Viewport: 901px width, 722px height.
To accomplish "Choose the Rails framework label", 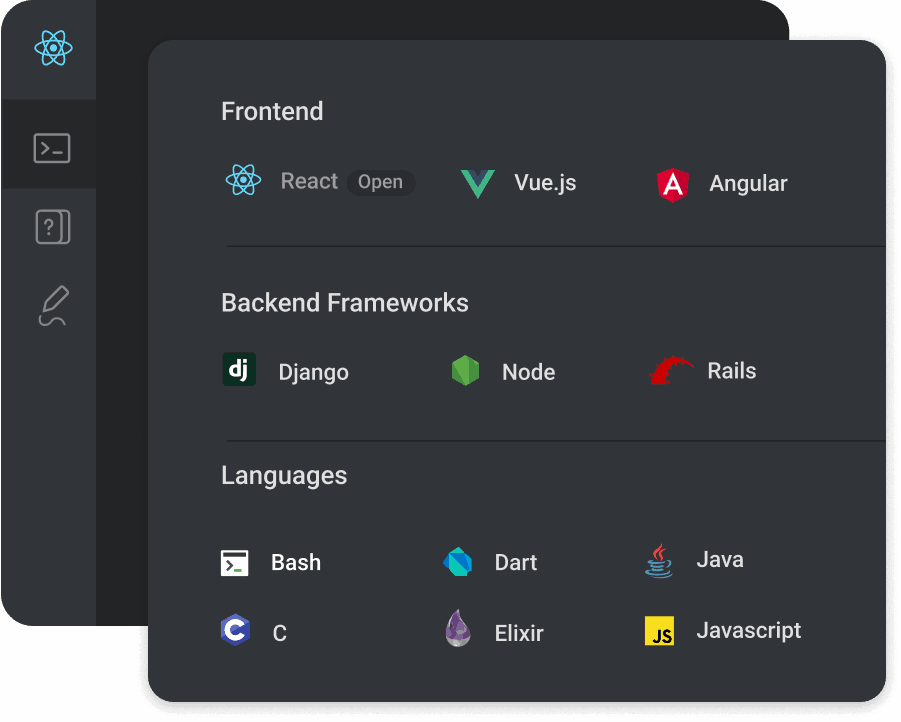I will (732, 371).
